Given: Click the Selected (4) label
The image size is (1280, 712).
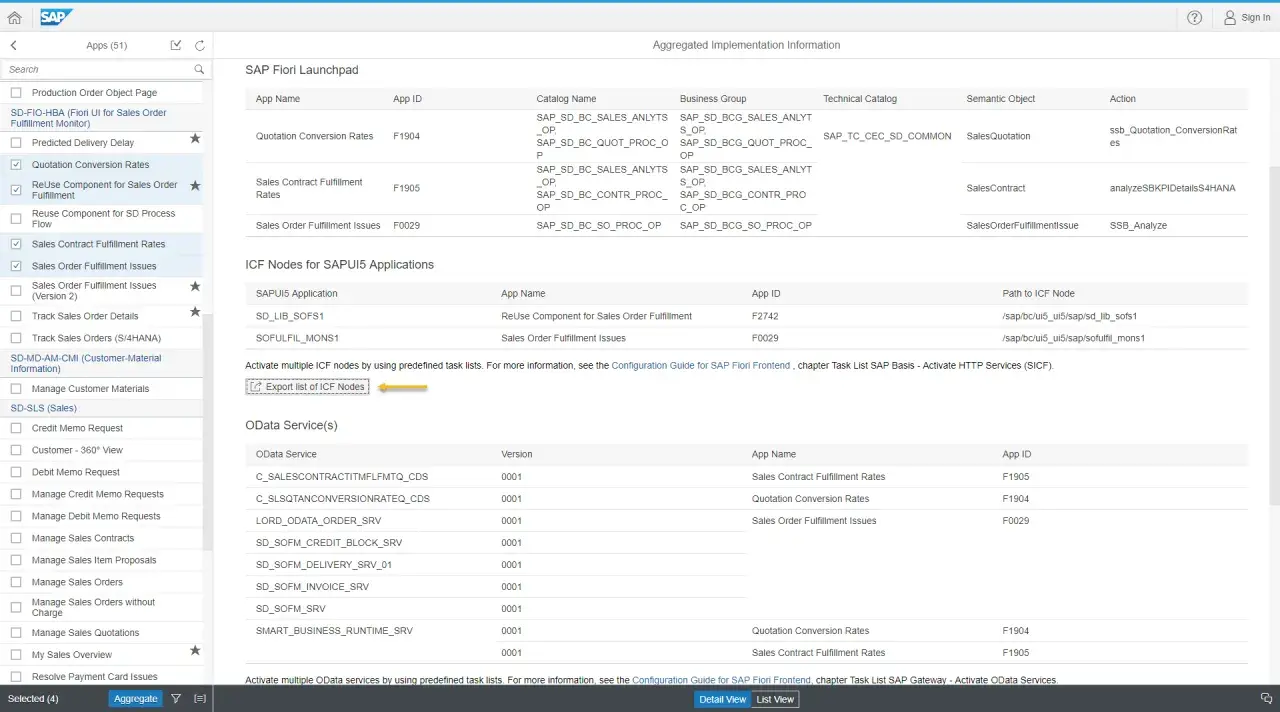Looking at the screenshot, I should point(33,699).
